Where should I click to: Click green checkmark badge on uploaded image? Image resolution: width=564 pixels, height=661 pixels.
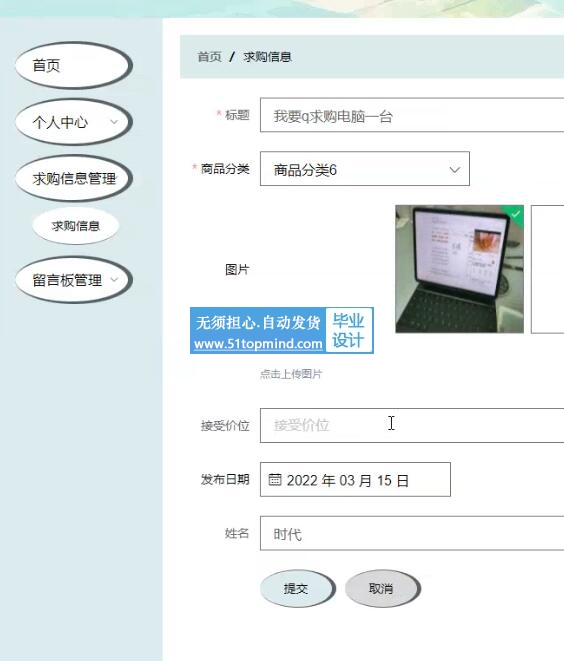coord(516,214)
